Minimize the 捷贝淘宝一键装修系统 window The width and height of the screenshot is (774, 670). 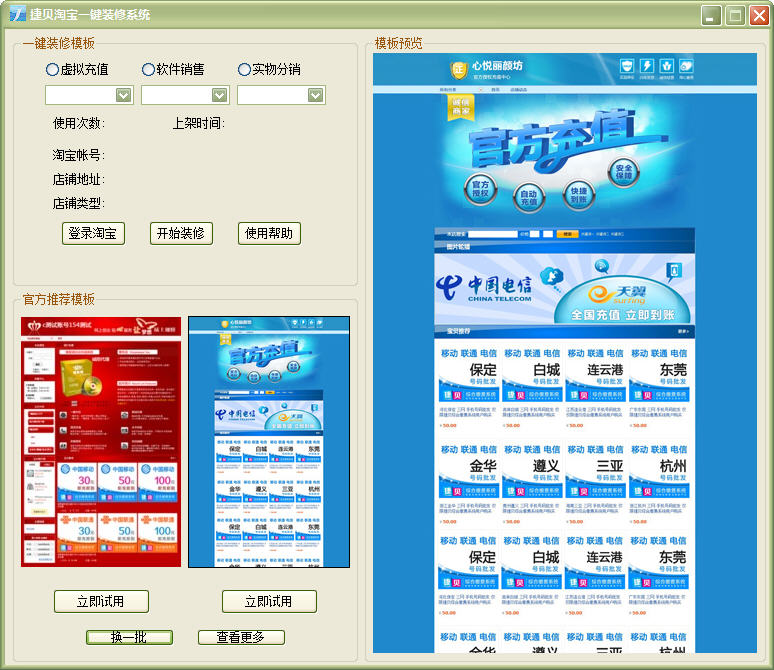click(x=711, y=15)
